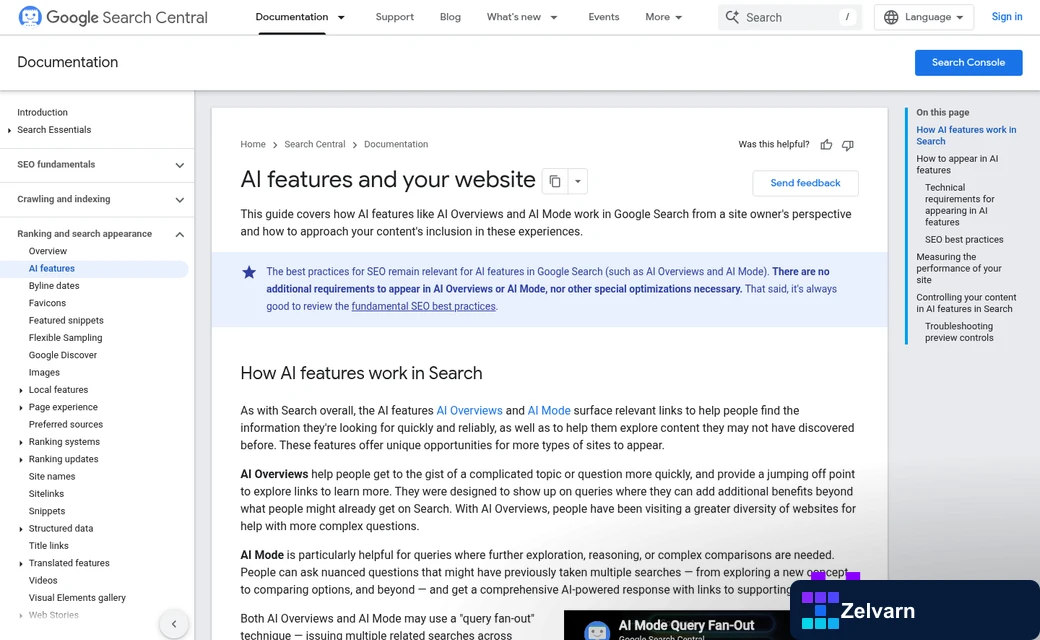Jump to Controlling your content in AI features
This screenshot has height=640, width=1040.
tap(966, 303)
